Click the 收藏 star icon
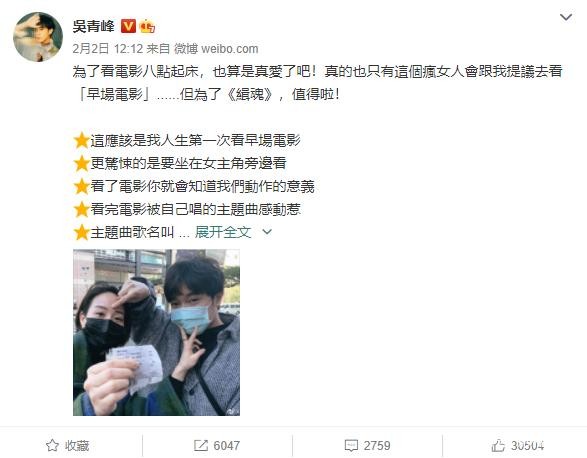The image size is (587, 458). 52,446
